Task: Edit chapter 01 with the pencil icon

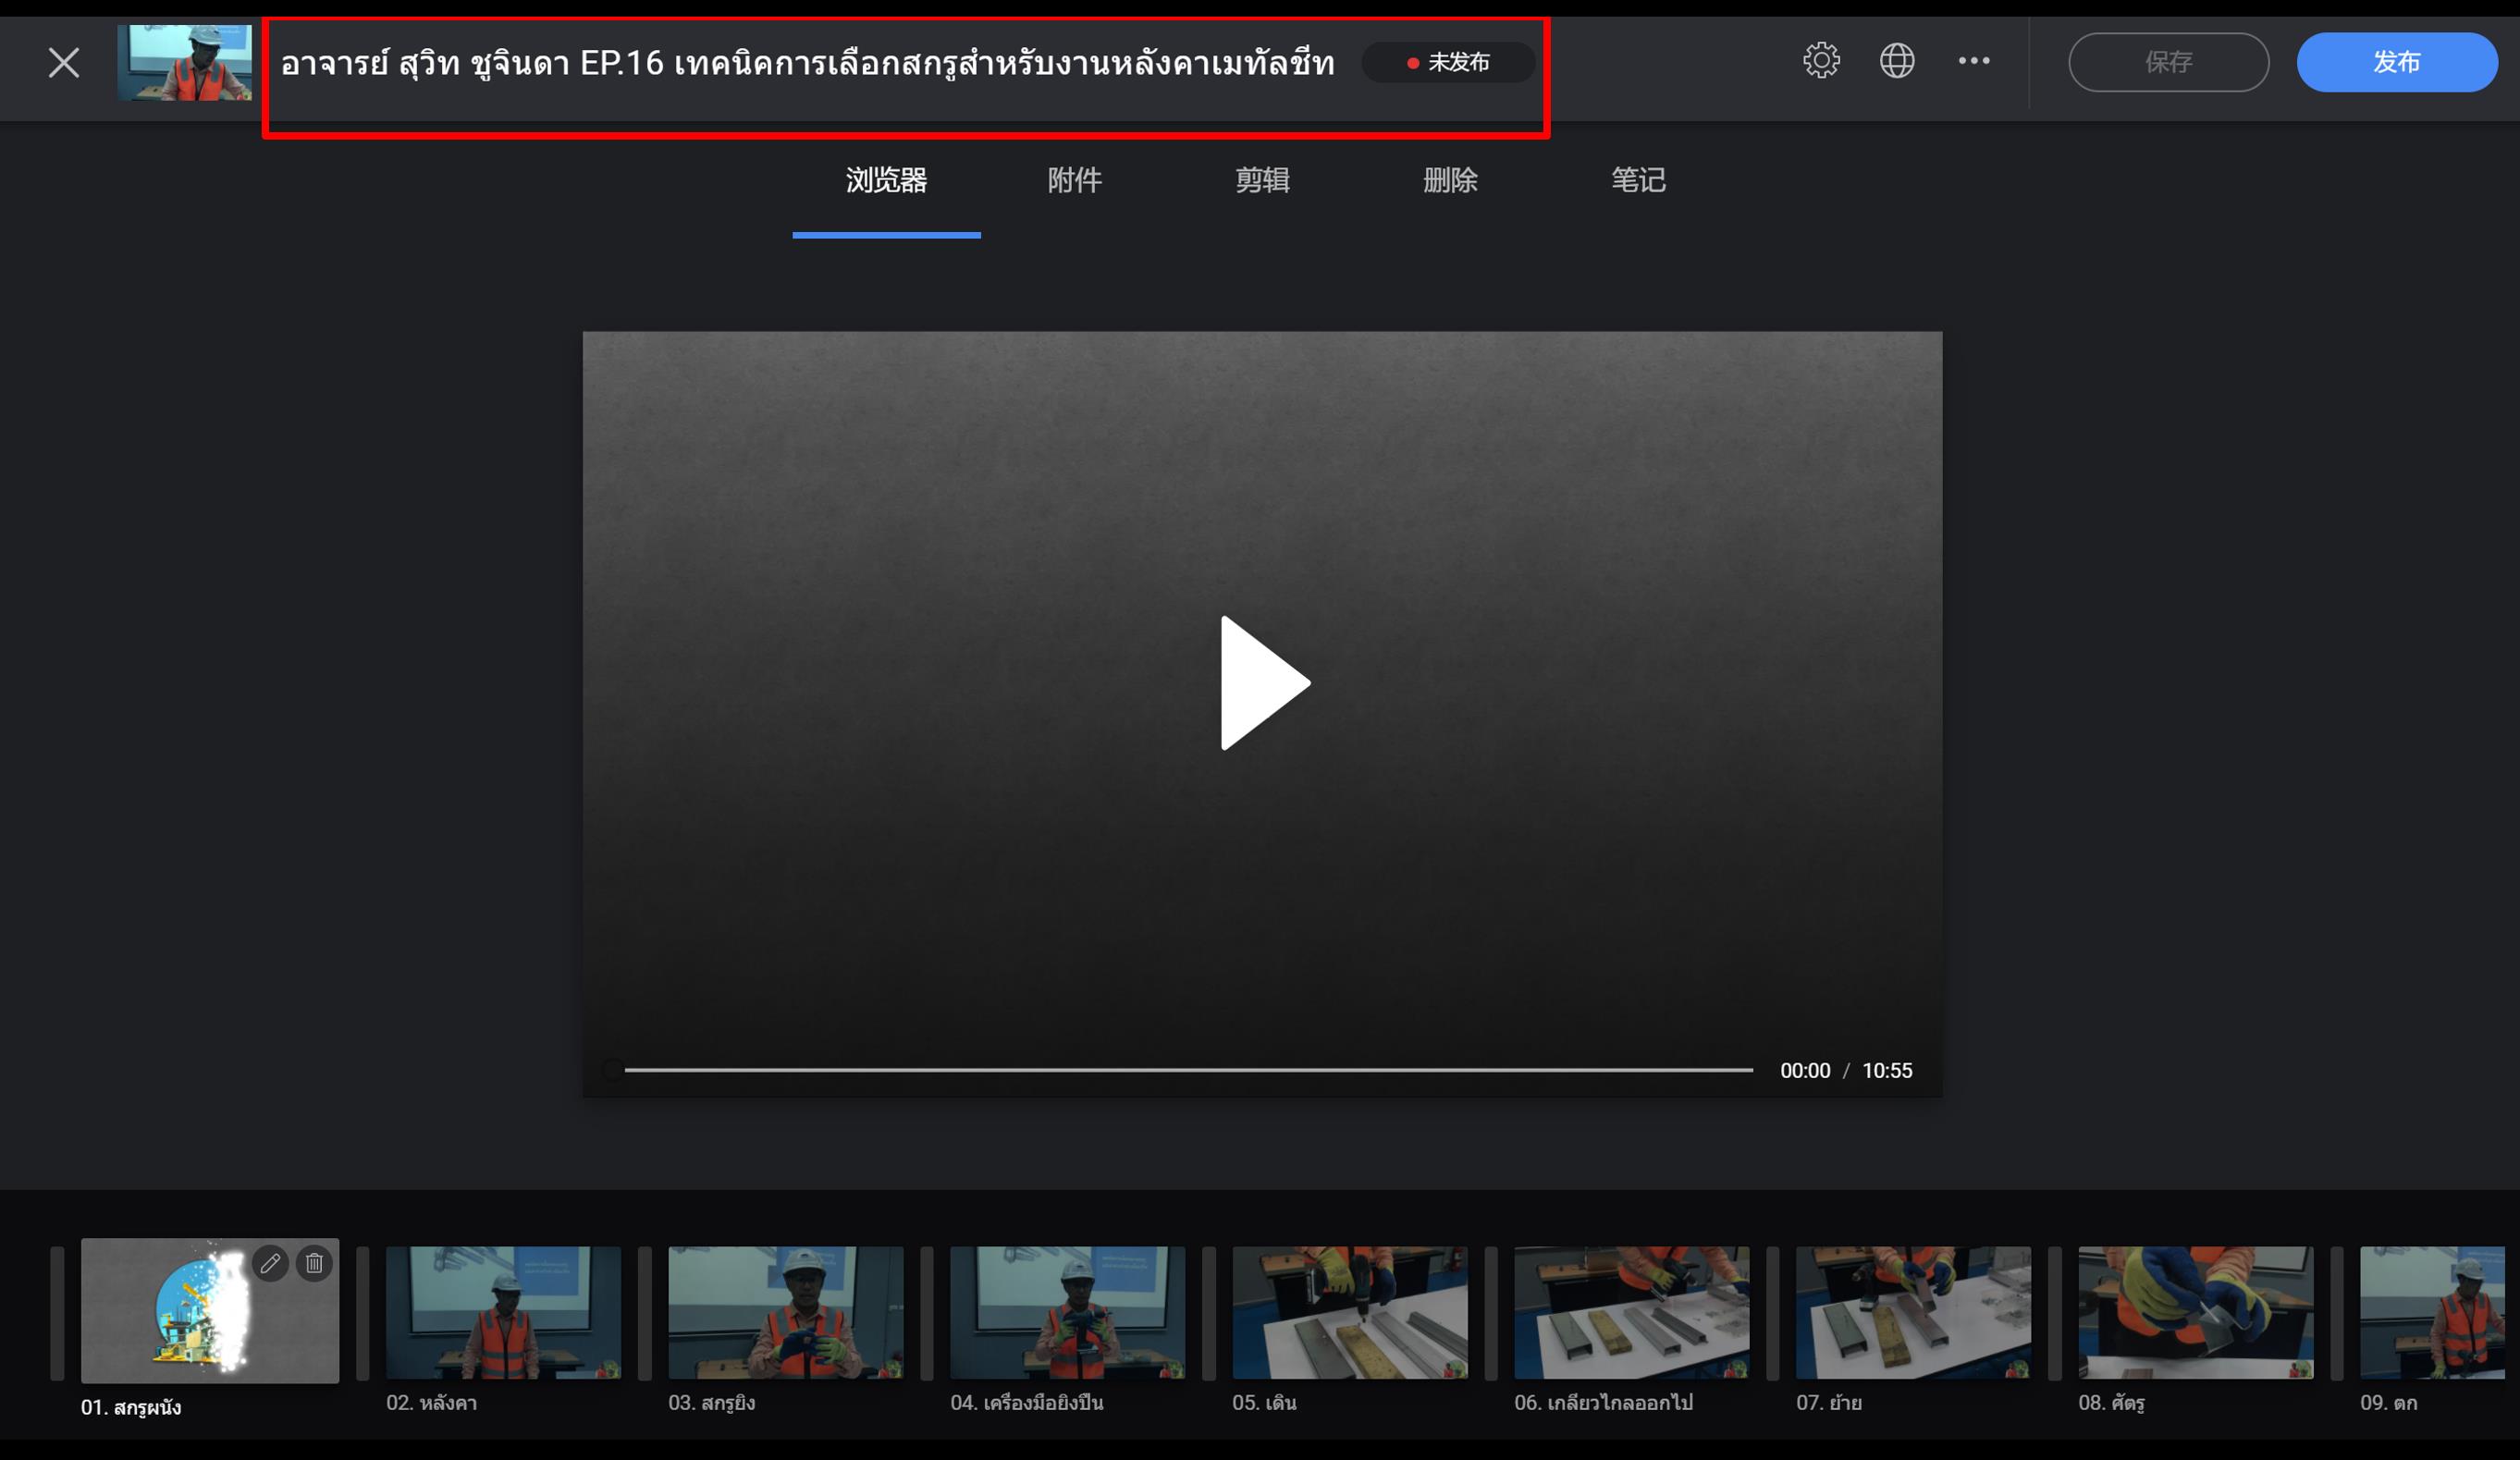Action: (x=270, y=1263)
